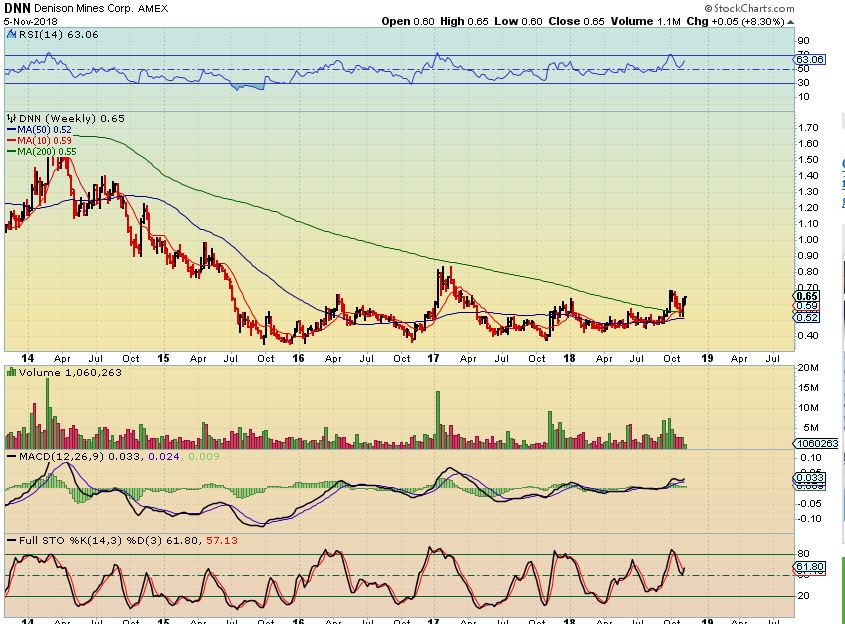The height and width of the screenshot is (624, 845).
Task: Click the 20M label on volume axis
Action: (x=810, y=368)
